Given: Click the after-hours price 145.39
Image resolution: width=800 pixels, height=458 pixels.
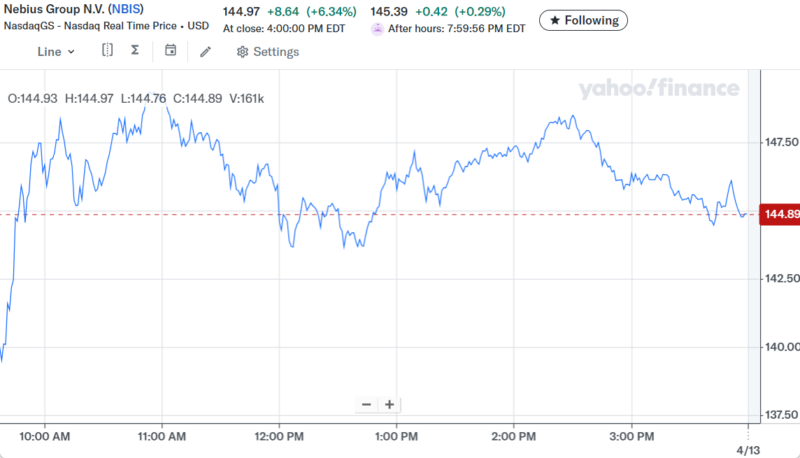Looking at the screenshot, I should point(388,12).
